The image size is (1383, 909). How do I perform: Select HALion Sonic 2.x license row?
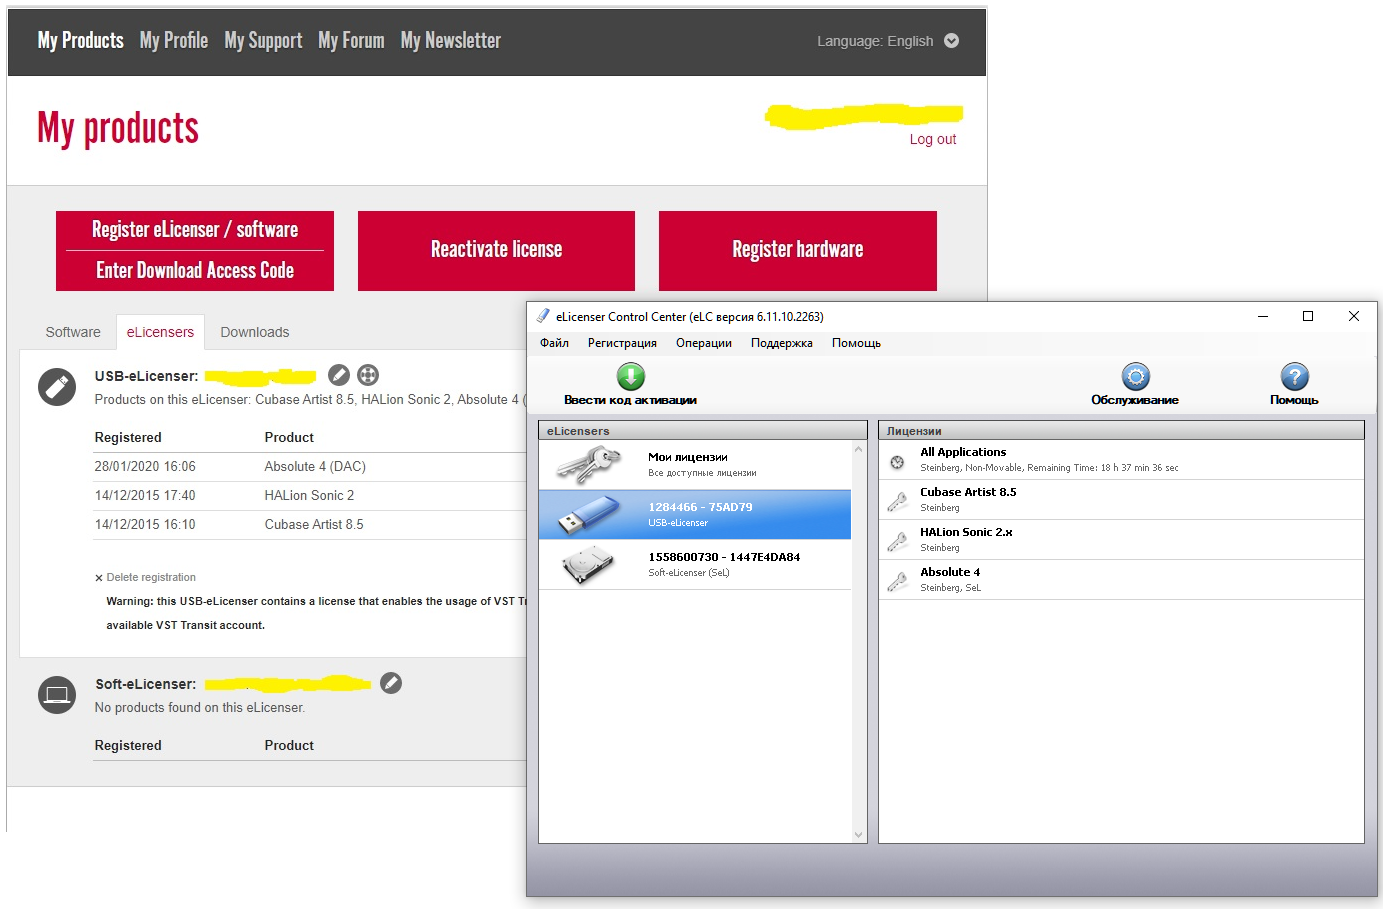(1121, 540)
